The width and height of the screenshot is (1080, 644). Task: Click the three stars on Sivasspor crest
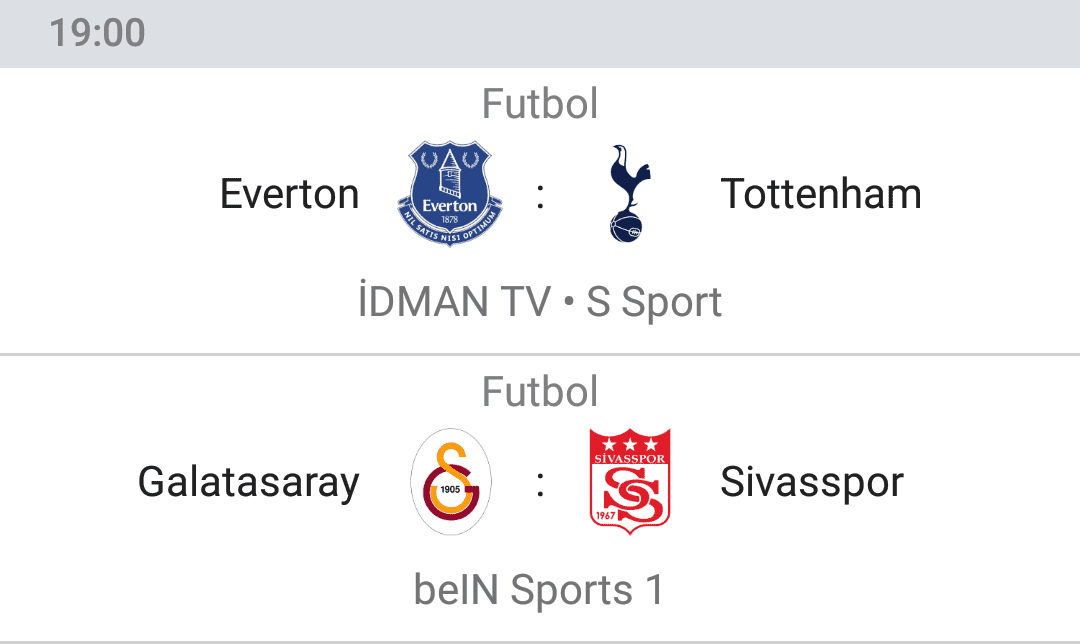[x=630, y=444]
